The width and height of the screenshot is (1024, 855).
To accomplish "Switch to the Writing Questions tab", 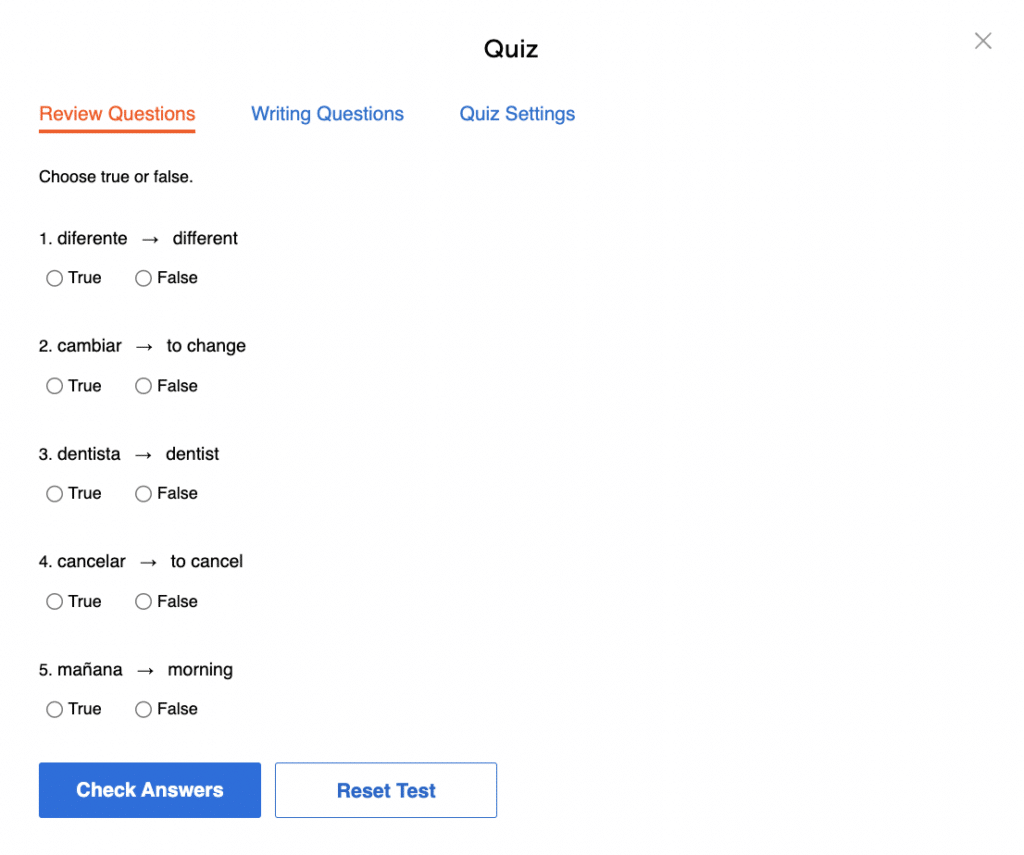I will click(327, 114).
